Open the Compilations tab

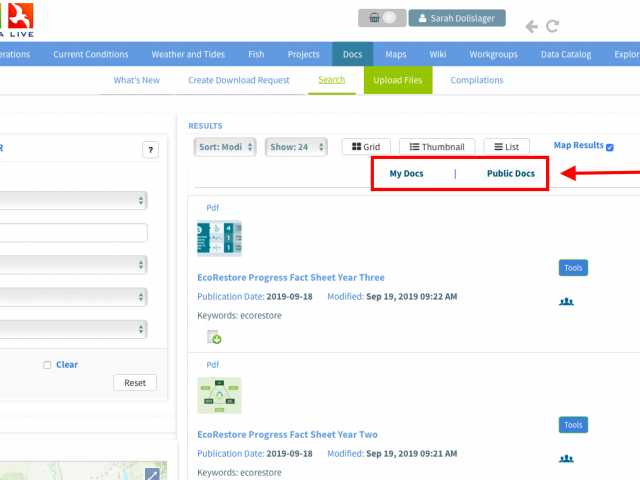click(x=477, y=80)
